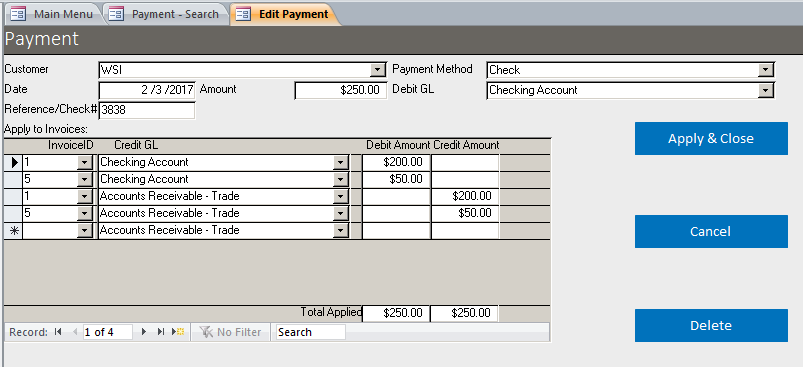Expand InvoiceID dropdown in $50.00 credit row
This screenshot has width=803, height=367.
(x=84, y=213)
